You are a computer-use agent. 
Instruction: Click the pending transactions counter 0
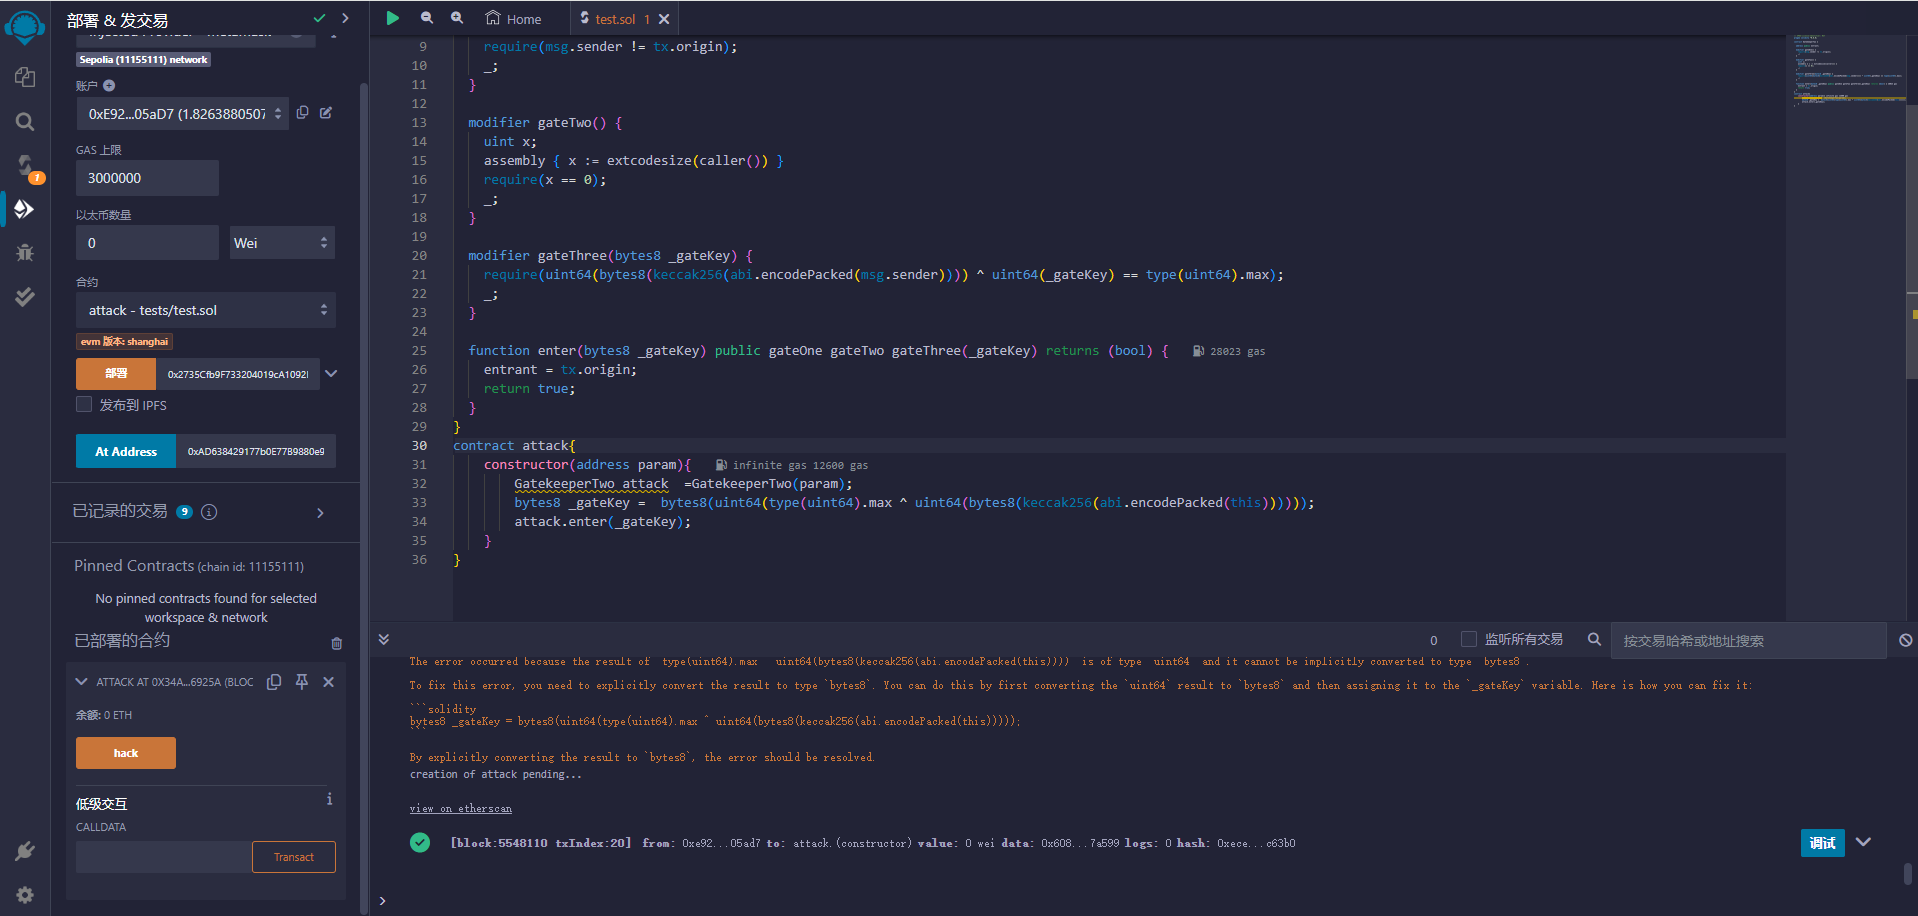click(1434, 640)
